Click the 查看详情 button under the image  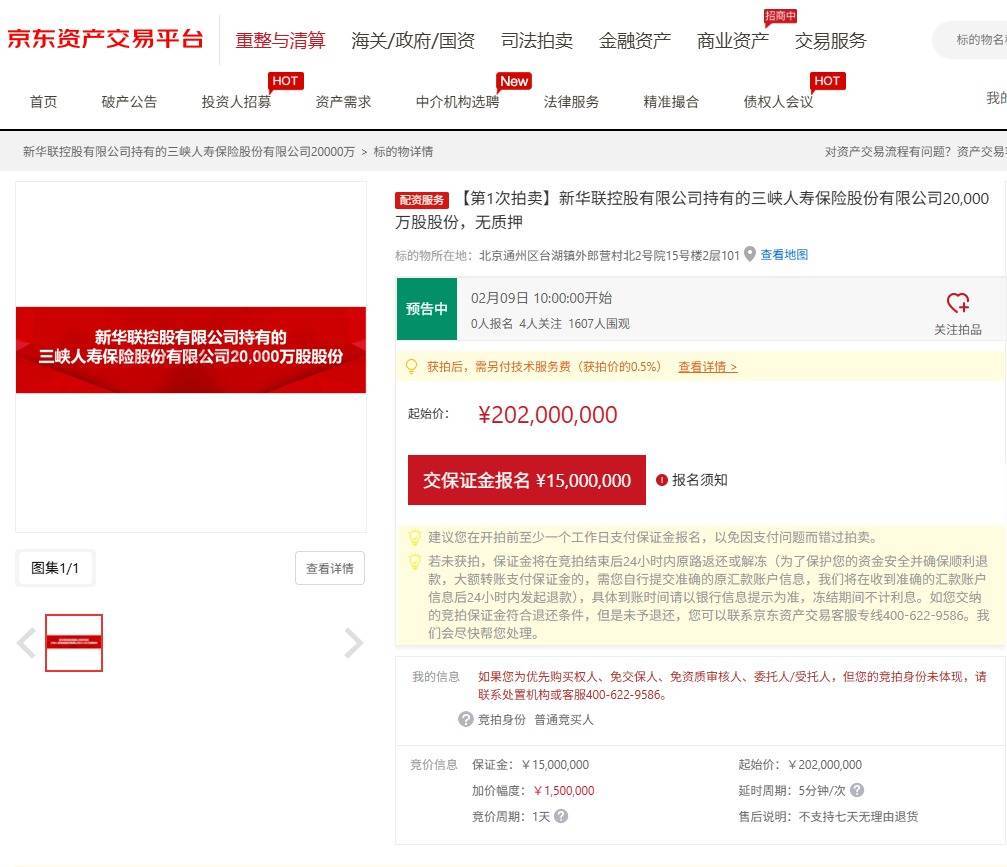(x=329, y=568)
